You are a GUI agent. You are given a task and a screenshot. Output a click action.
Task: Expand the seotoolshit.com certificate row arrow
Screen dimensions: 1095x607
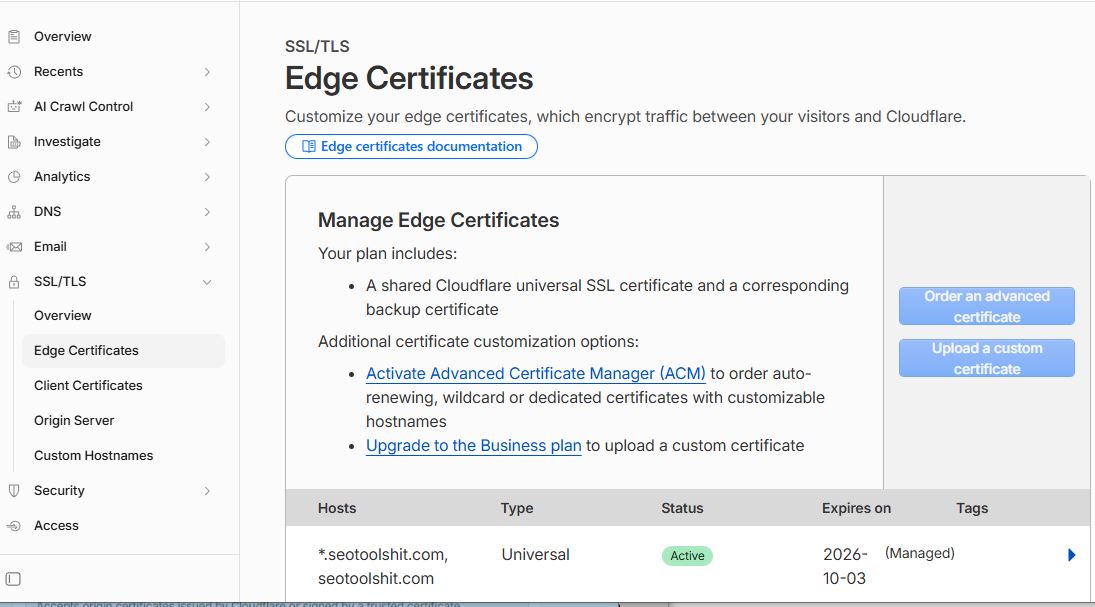(1071, 555)
